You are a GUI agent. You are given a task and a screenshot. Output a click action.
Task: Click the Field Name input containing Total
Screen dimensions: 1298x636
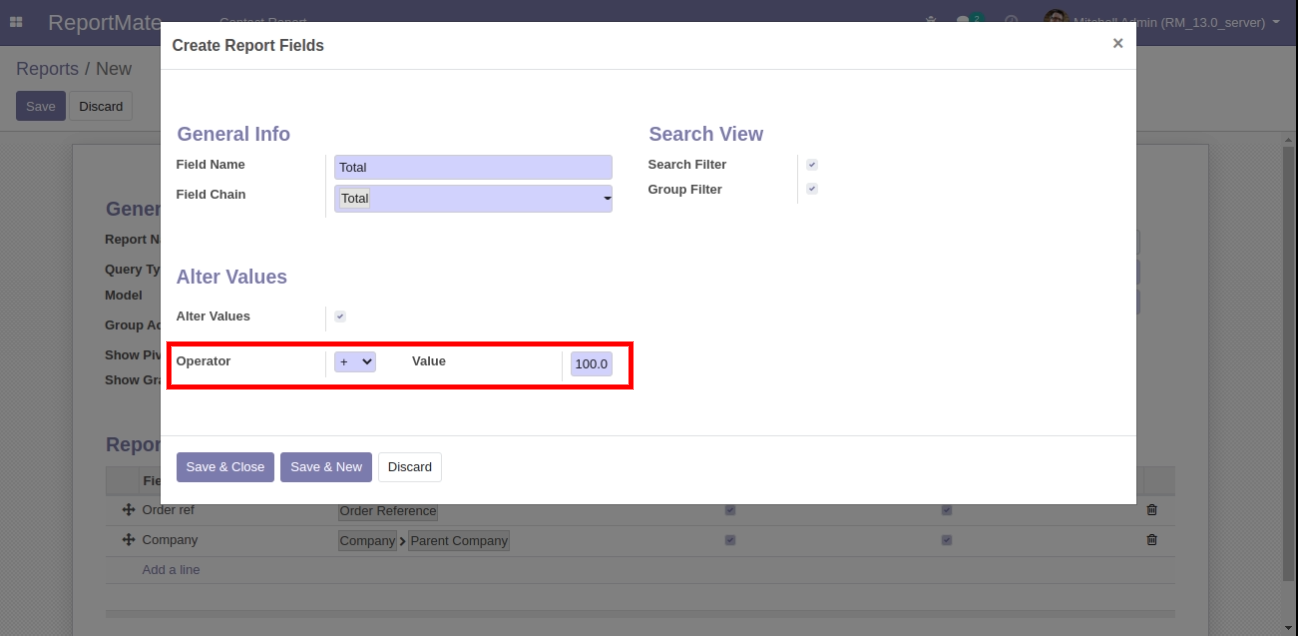tap(472, 168)
